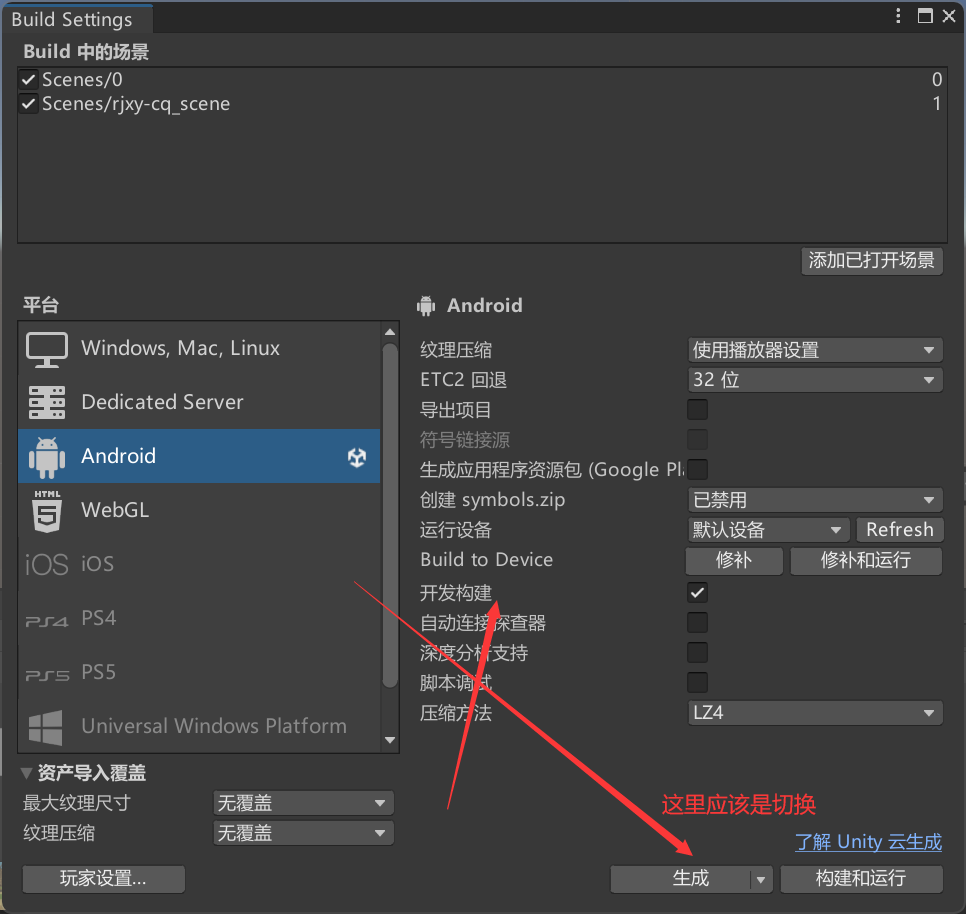Open the 最大纹理尺寸 无覆盖 dropdown
The height and width of the screenshot is (914, 966).
coord(303,803)
